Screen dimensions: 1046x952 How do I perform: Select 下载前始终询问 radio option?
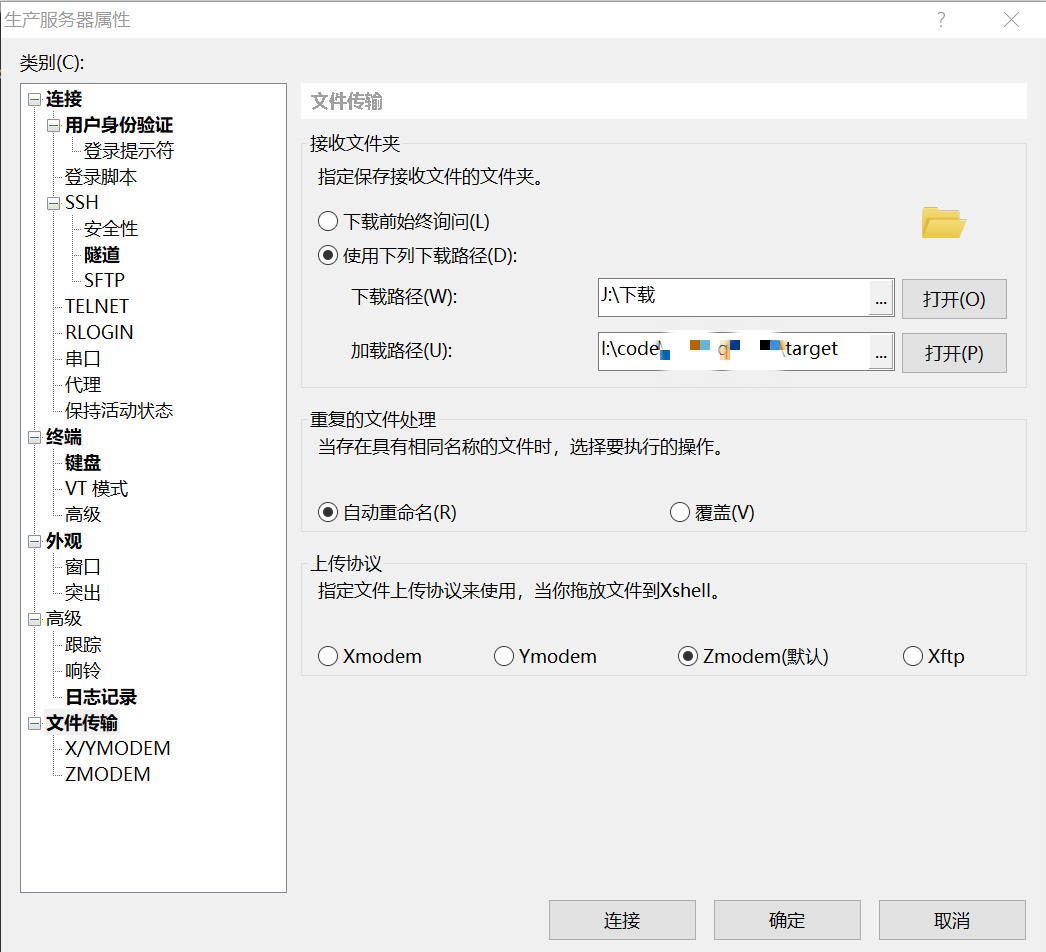pos(328,222)
